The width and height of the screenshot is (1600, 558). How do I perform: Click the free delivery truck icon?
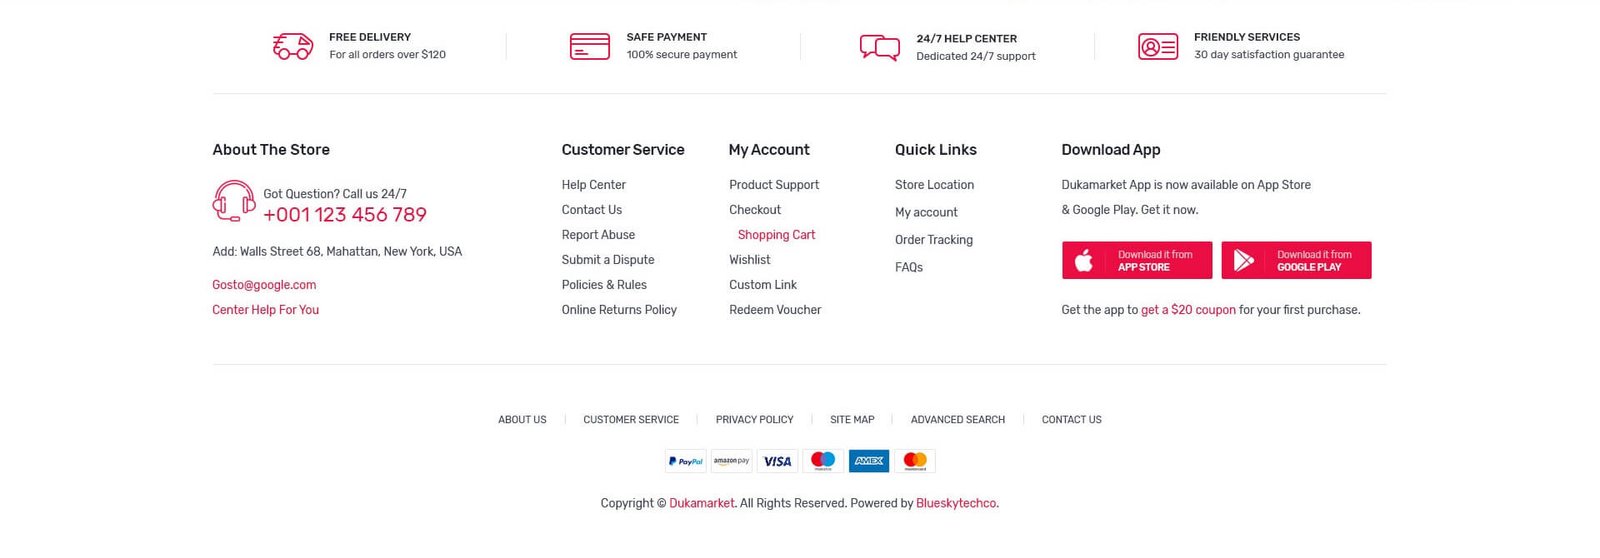[x=293, y=46]
